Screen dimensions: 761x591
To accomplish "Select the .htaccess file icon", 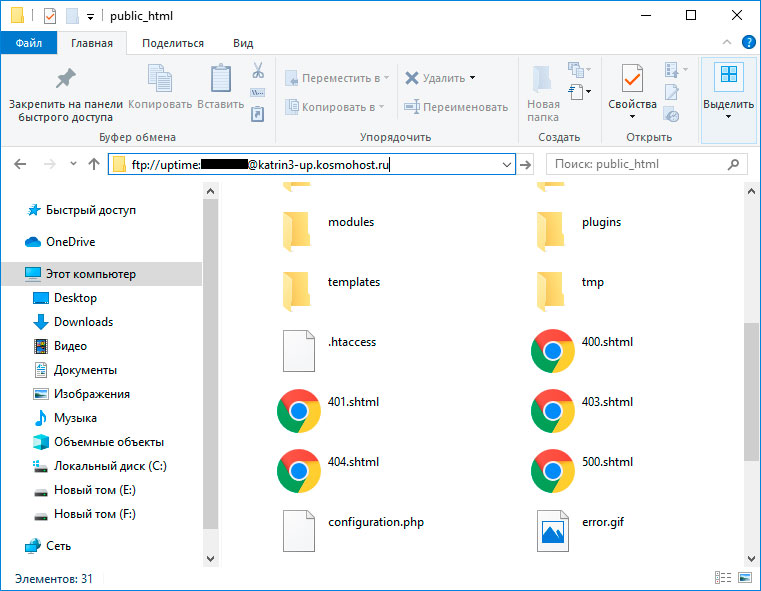I will tap(298, 351).
